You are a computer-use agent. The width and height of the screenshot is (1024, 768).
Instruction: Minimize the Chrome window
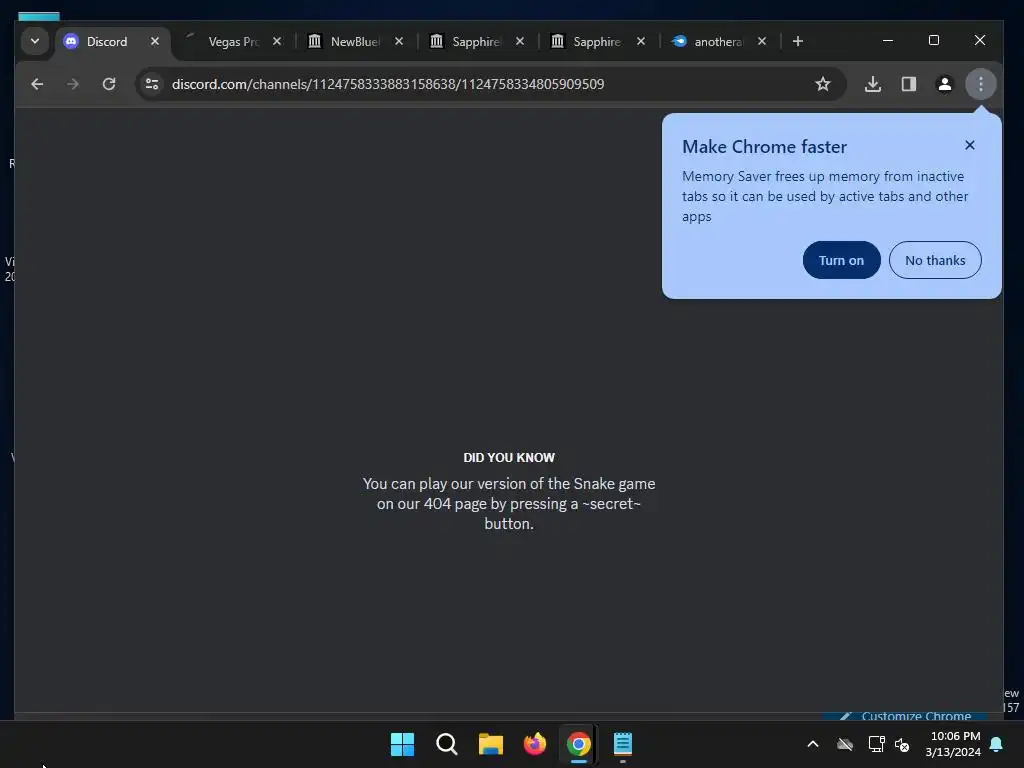point(888,40)
